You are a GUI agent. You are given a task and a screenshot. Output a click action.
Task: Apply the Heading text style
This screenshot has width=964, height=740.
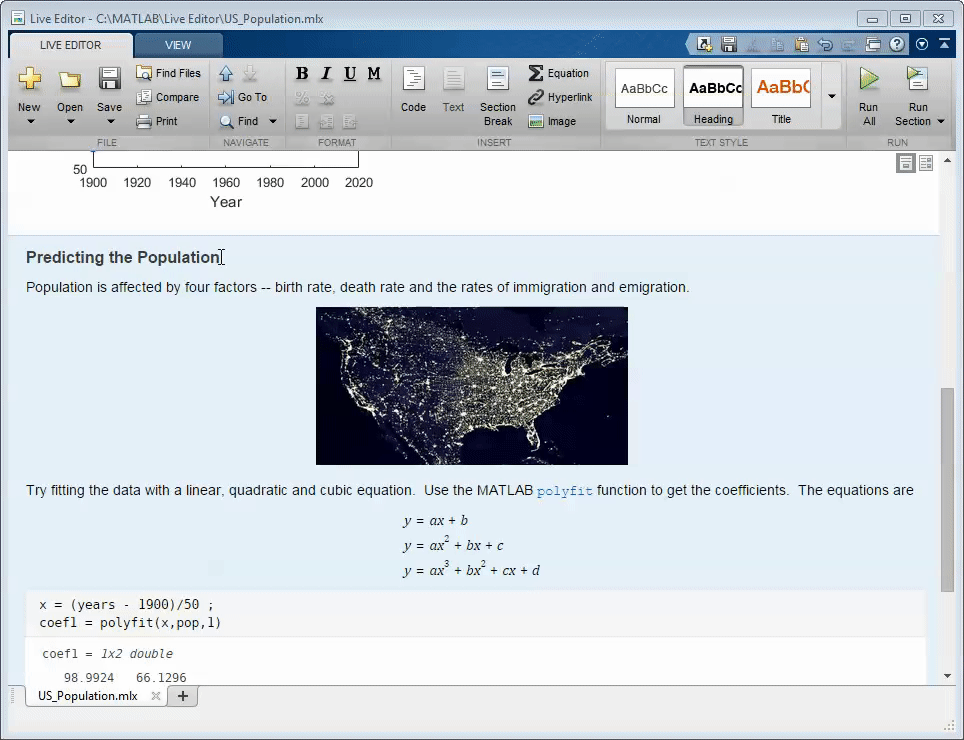point(713,96)
